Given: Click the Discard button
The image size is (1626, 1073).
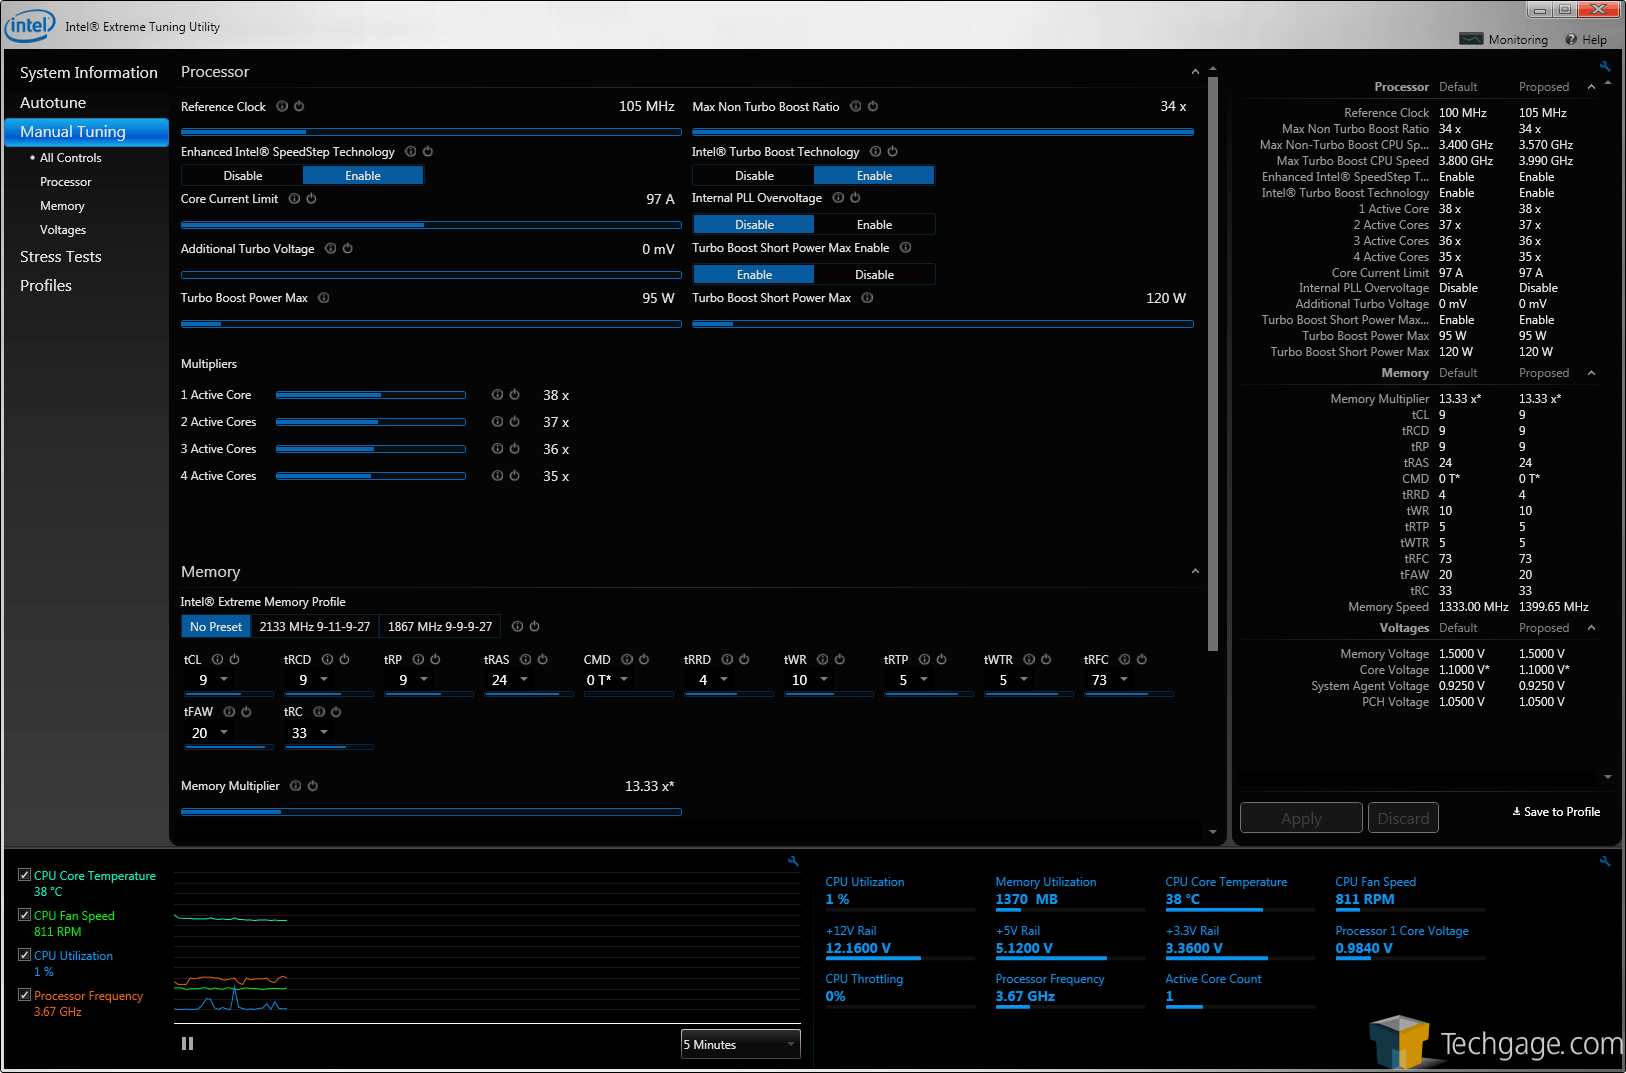Looking at the screenshot, I should [1403, 818].
